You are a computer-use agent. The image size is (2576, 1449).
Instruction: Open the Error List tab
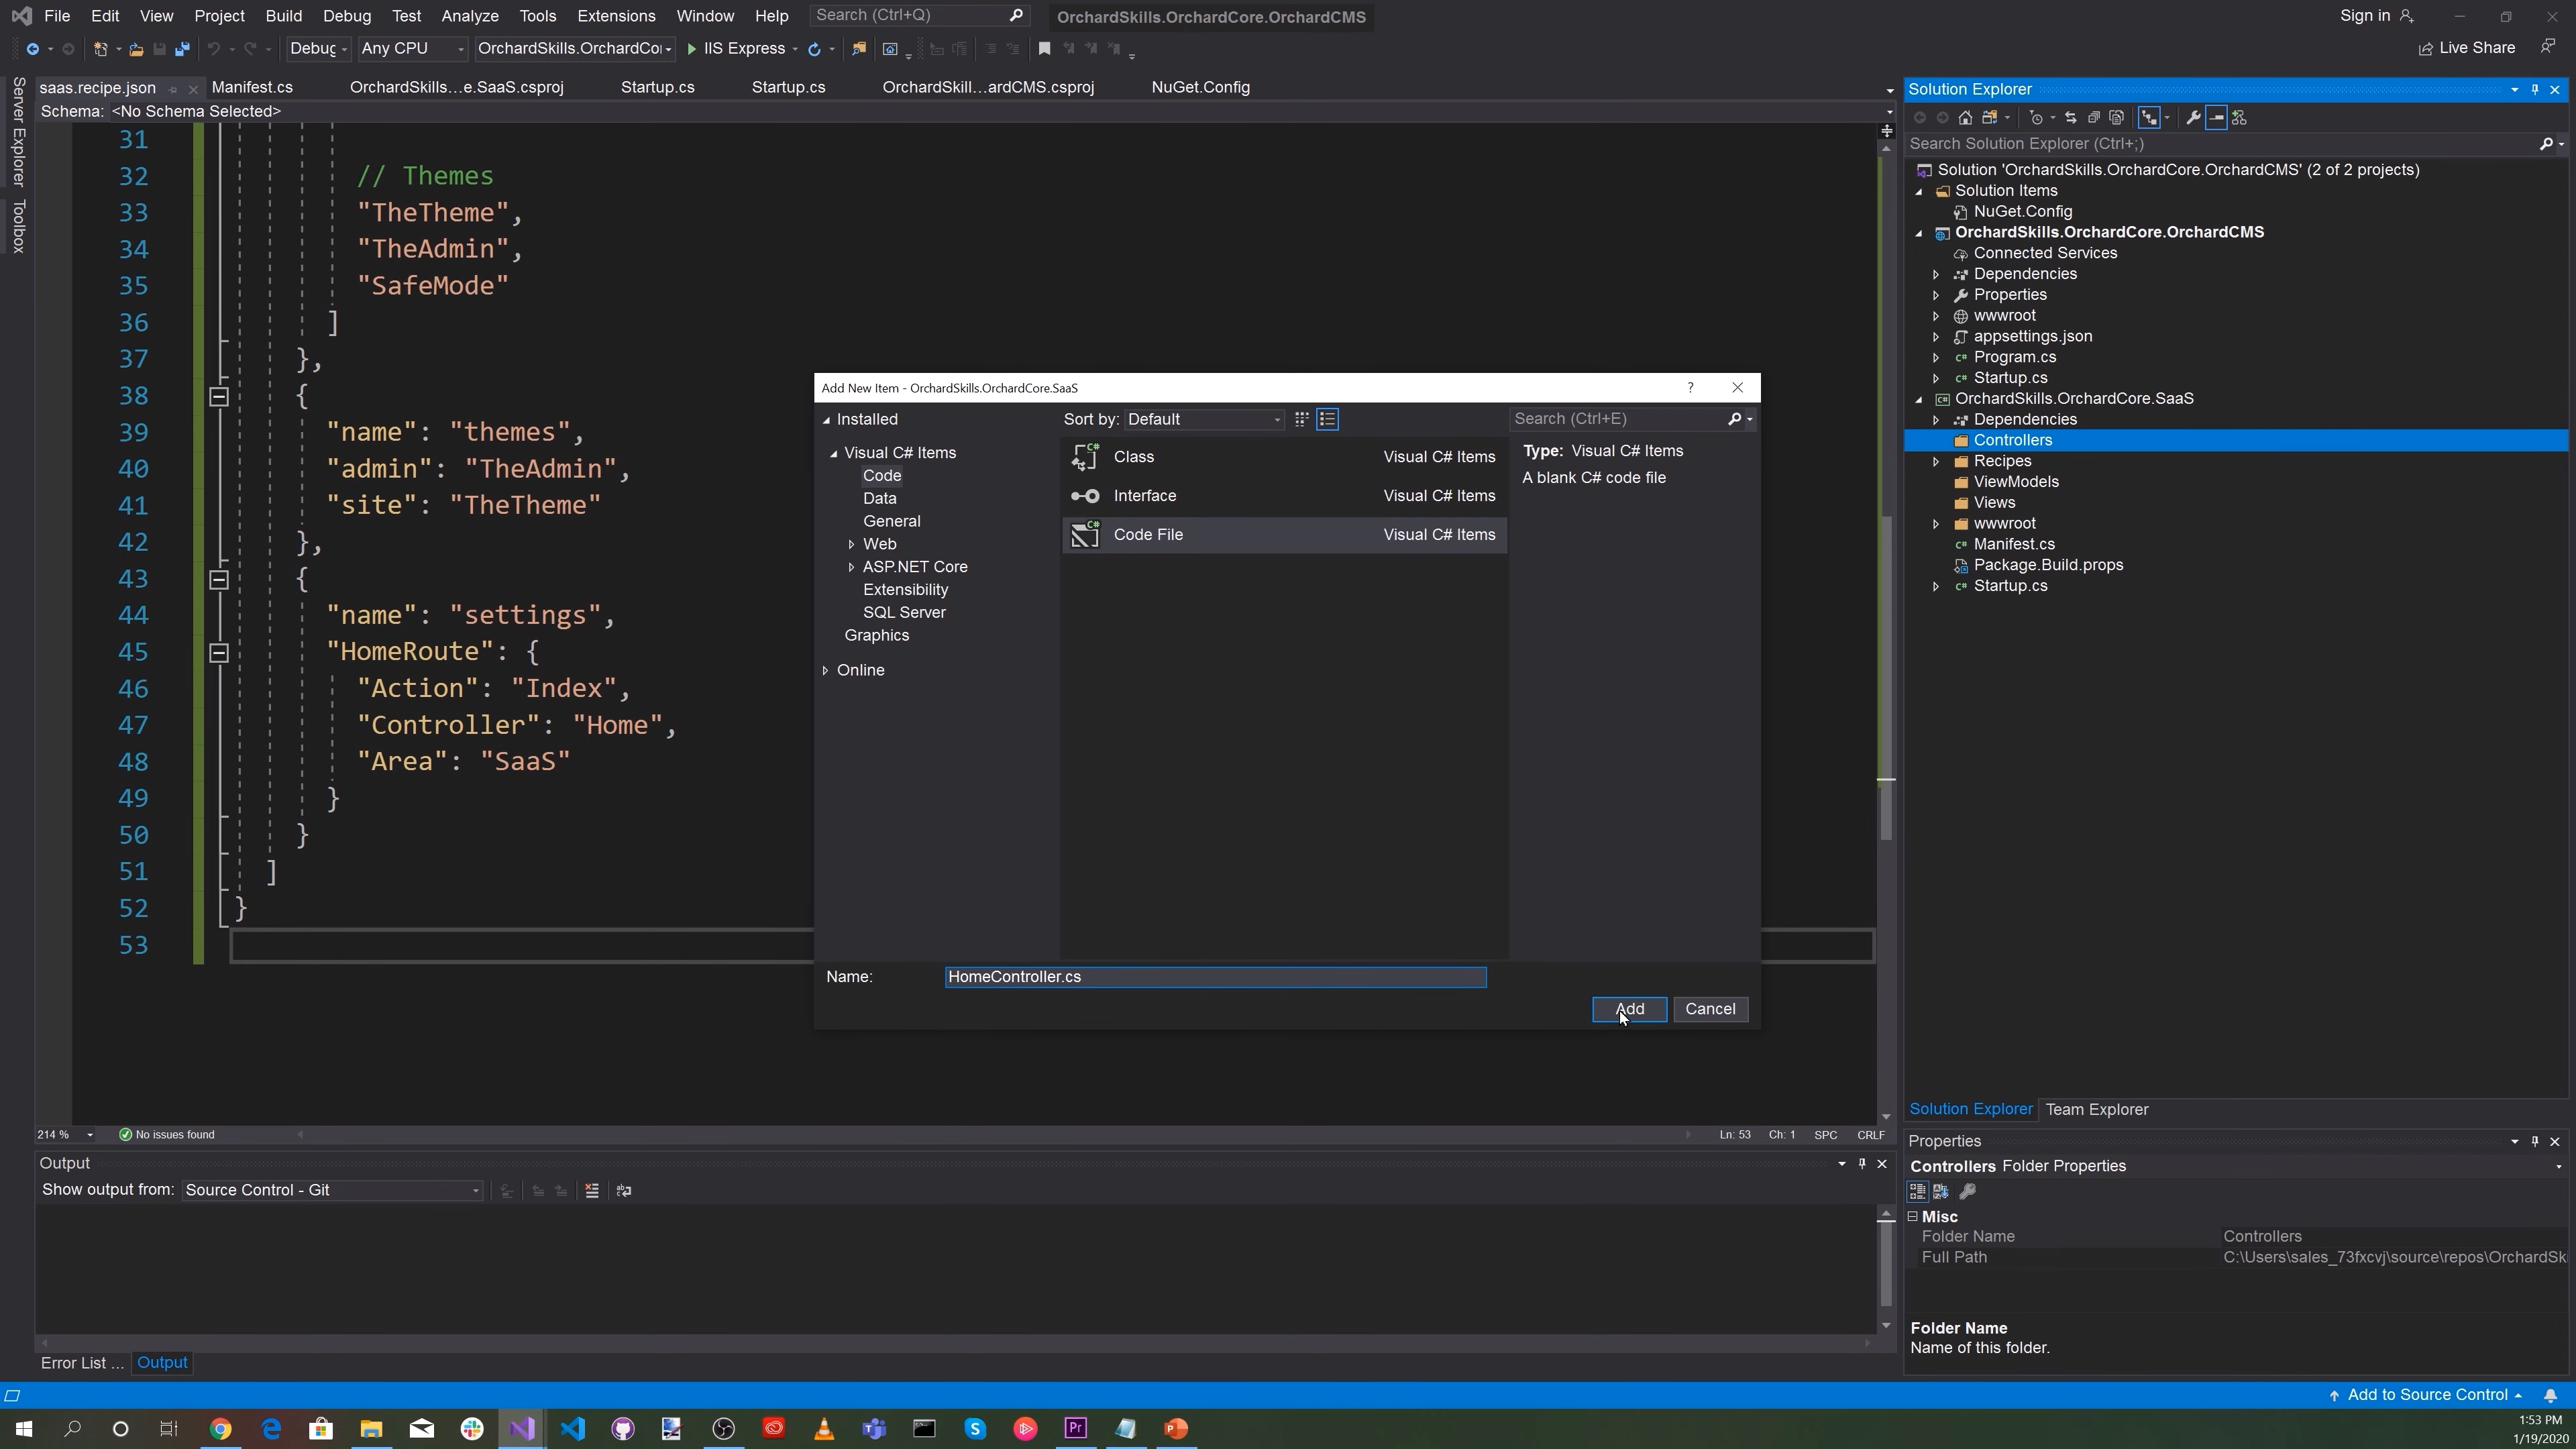coord(82,1364)
